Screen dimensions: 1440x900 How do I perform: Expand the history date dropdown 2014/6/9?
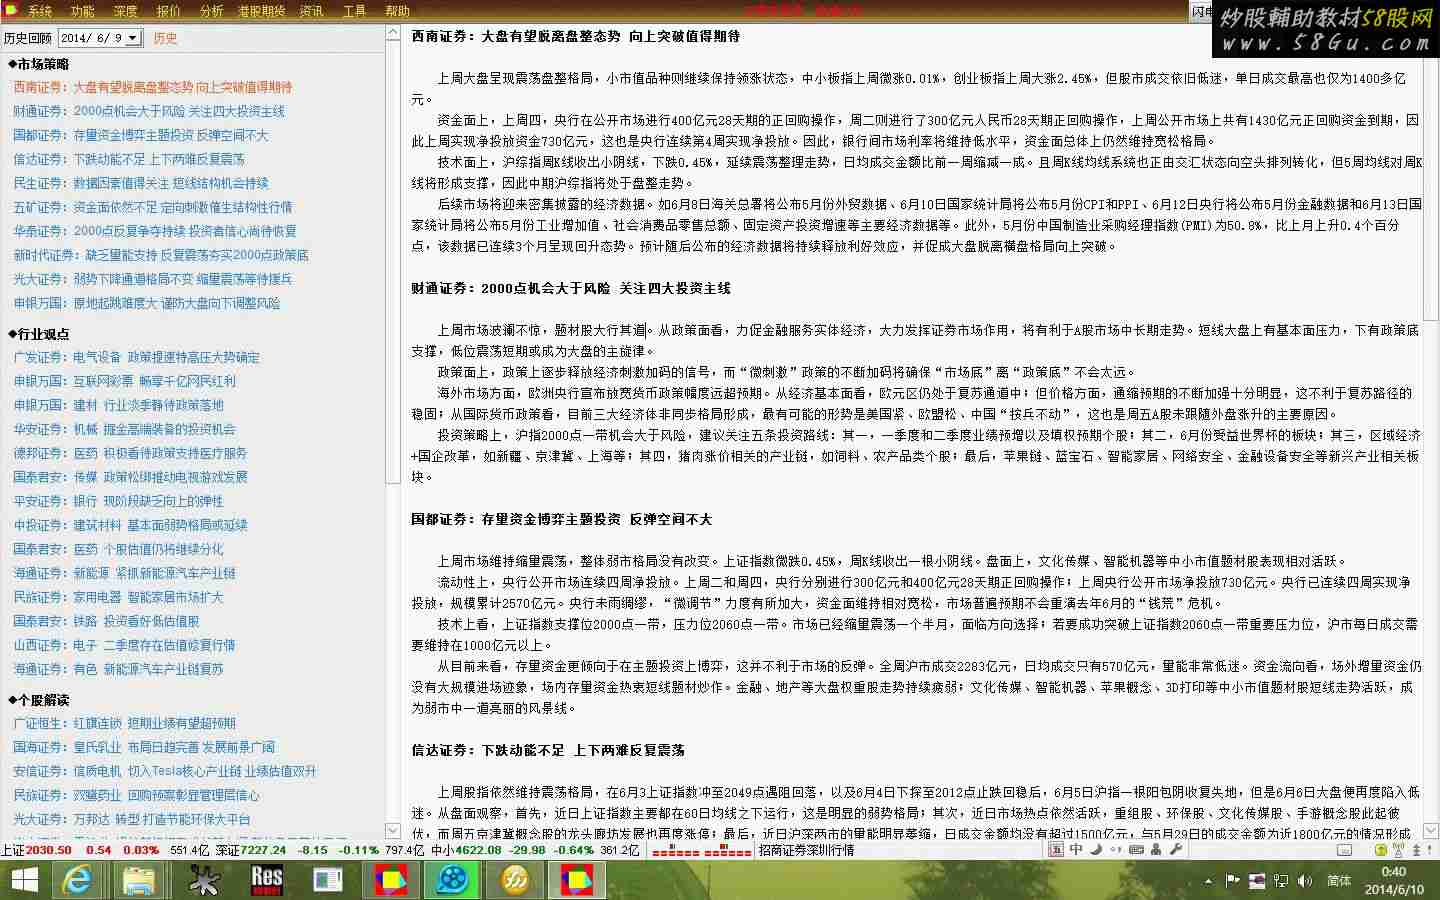pyautogui.click(x=131, y=38)
